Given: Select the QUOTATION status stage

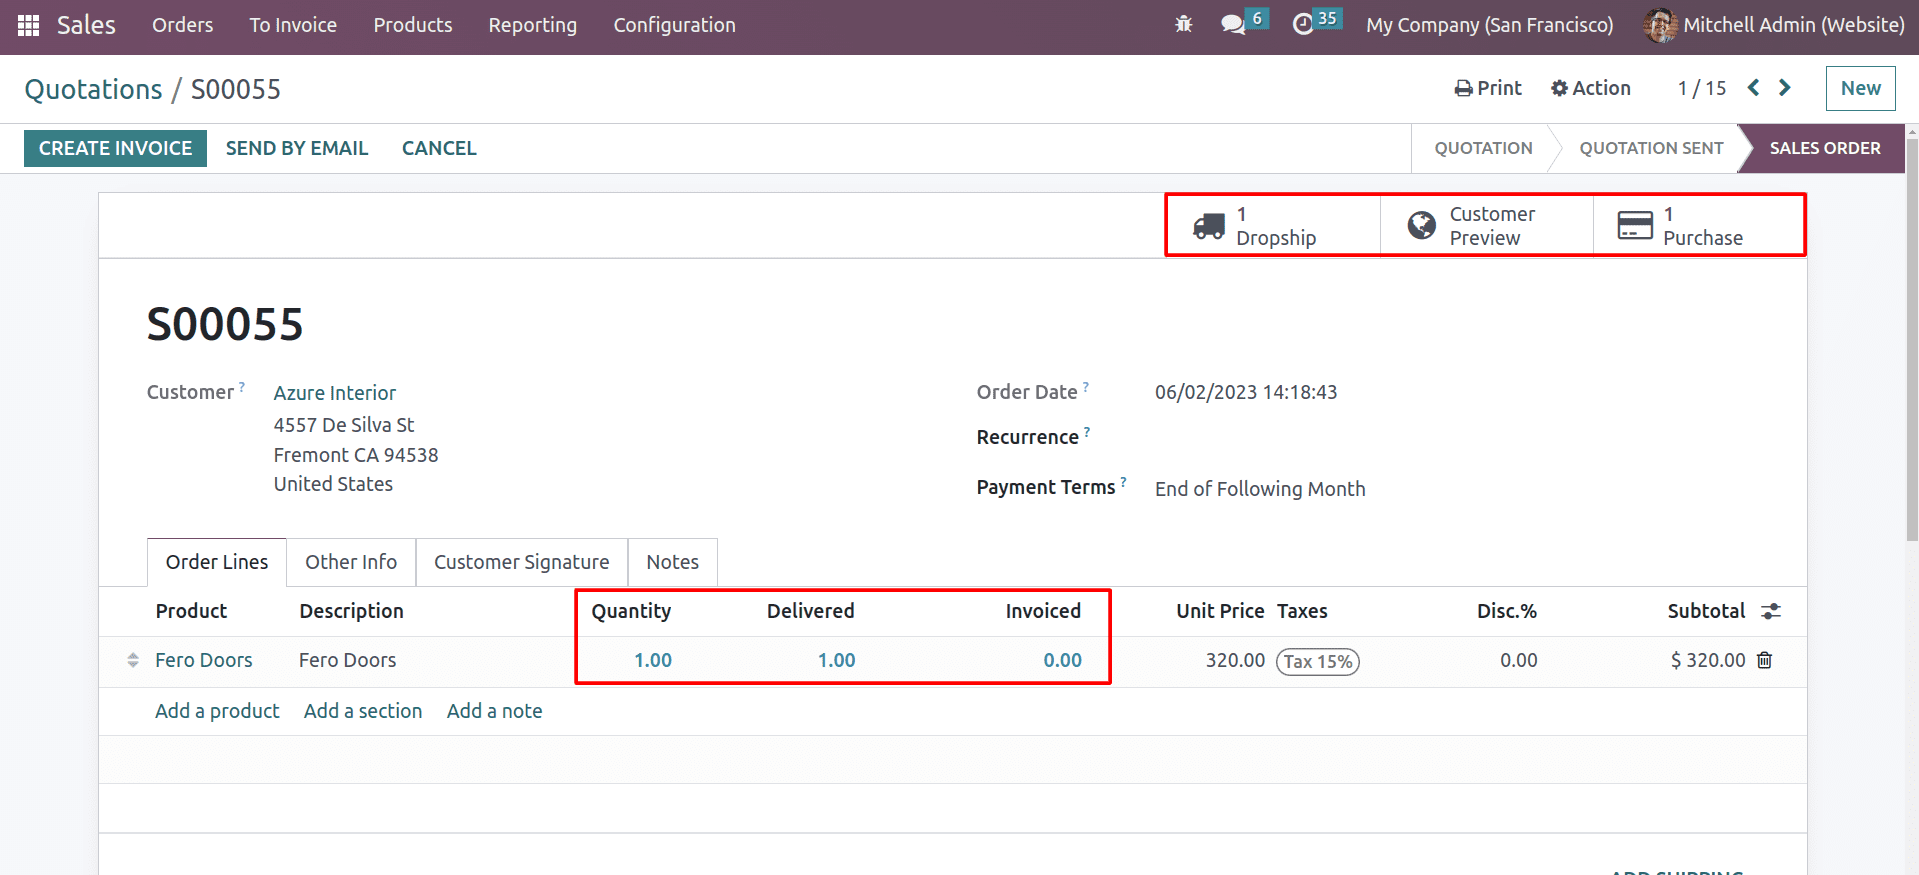Looking at the screenshot, I should (x=1483, y=148).
